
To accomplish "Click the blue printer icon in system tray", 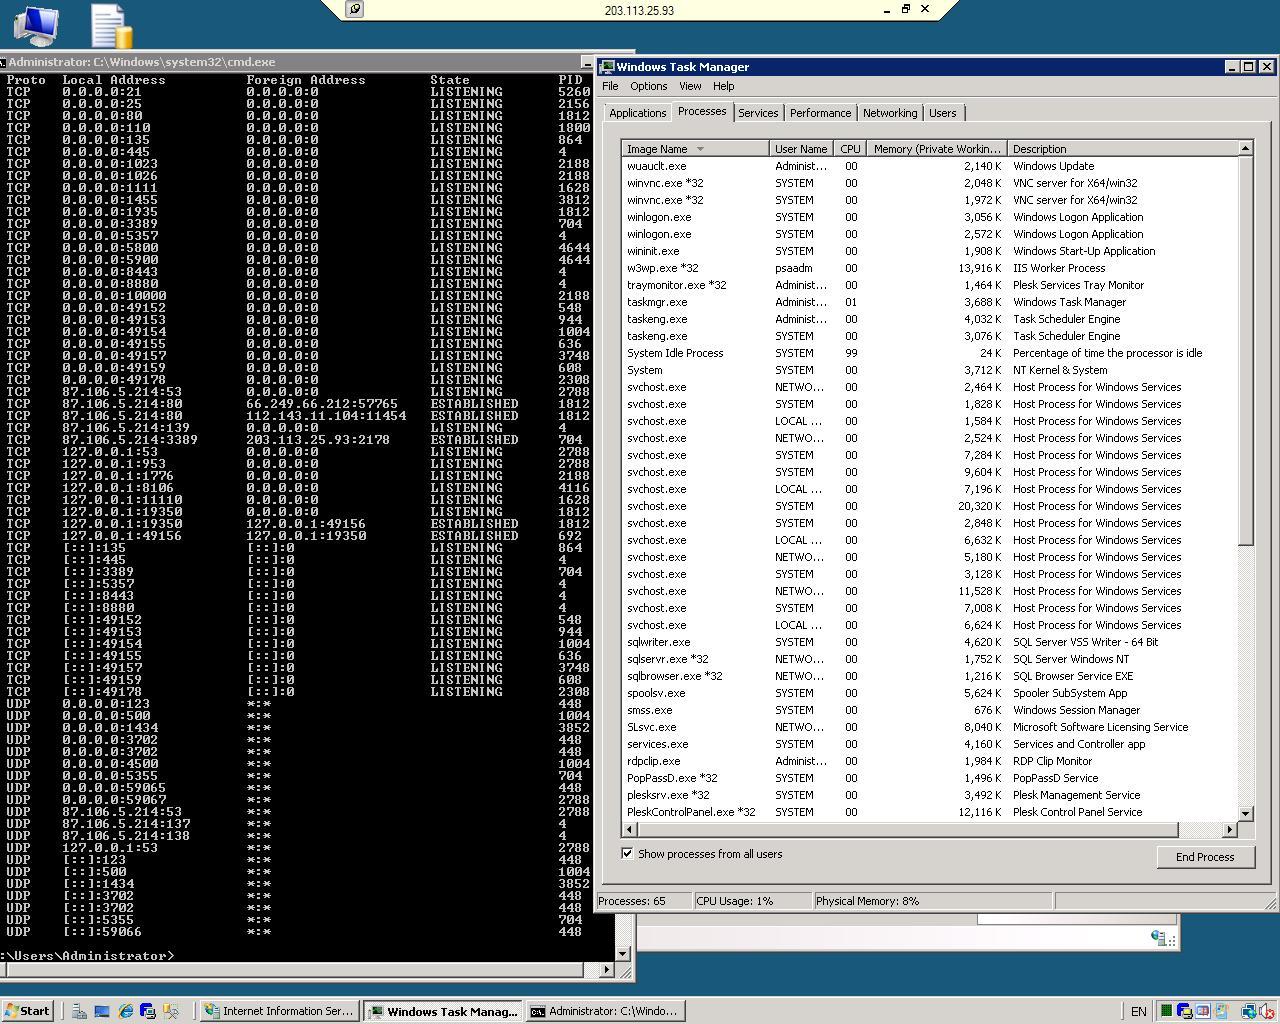I will (1184, 1011).
